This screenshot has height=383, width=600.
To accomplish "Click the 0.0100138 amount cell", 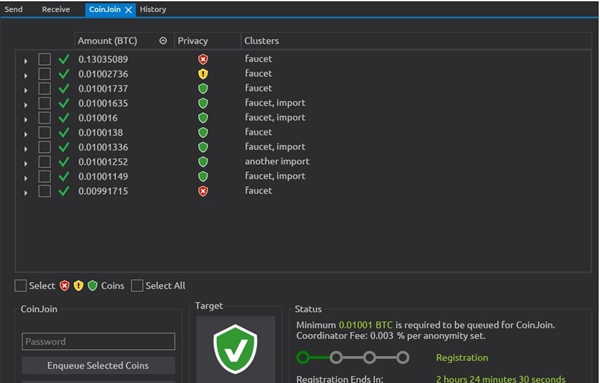I will pyautogui.click(x=101, y=133).
